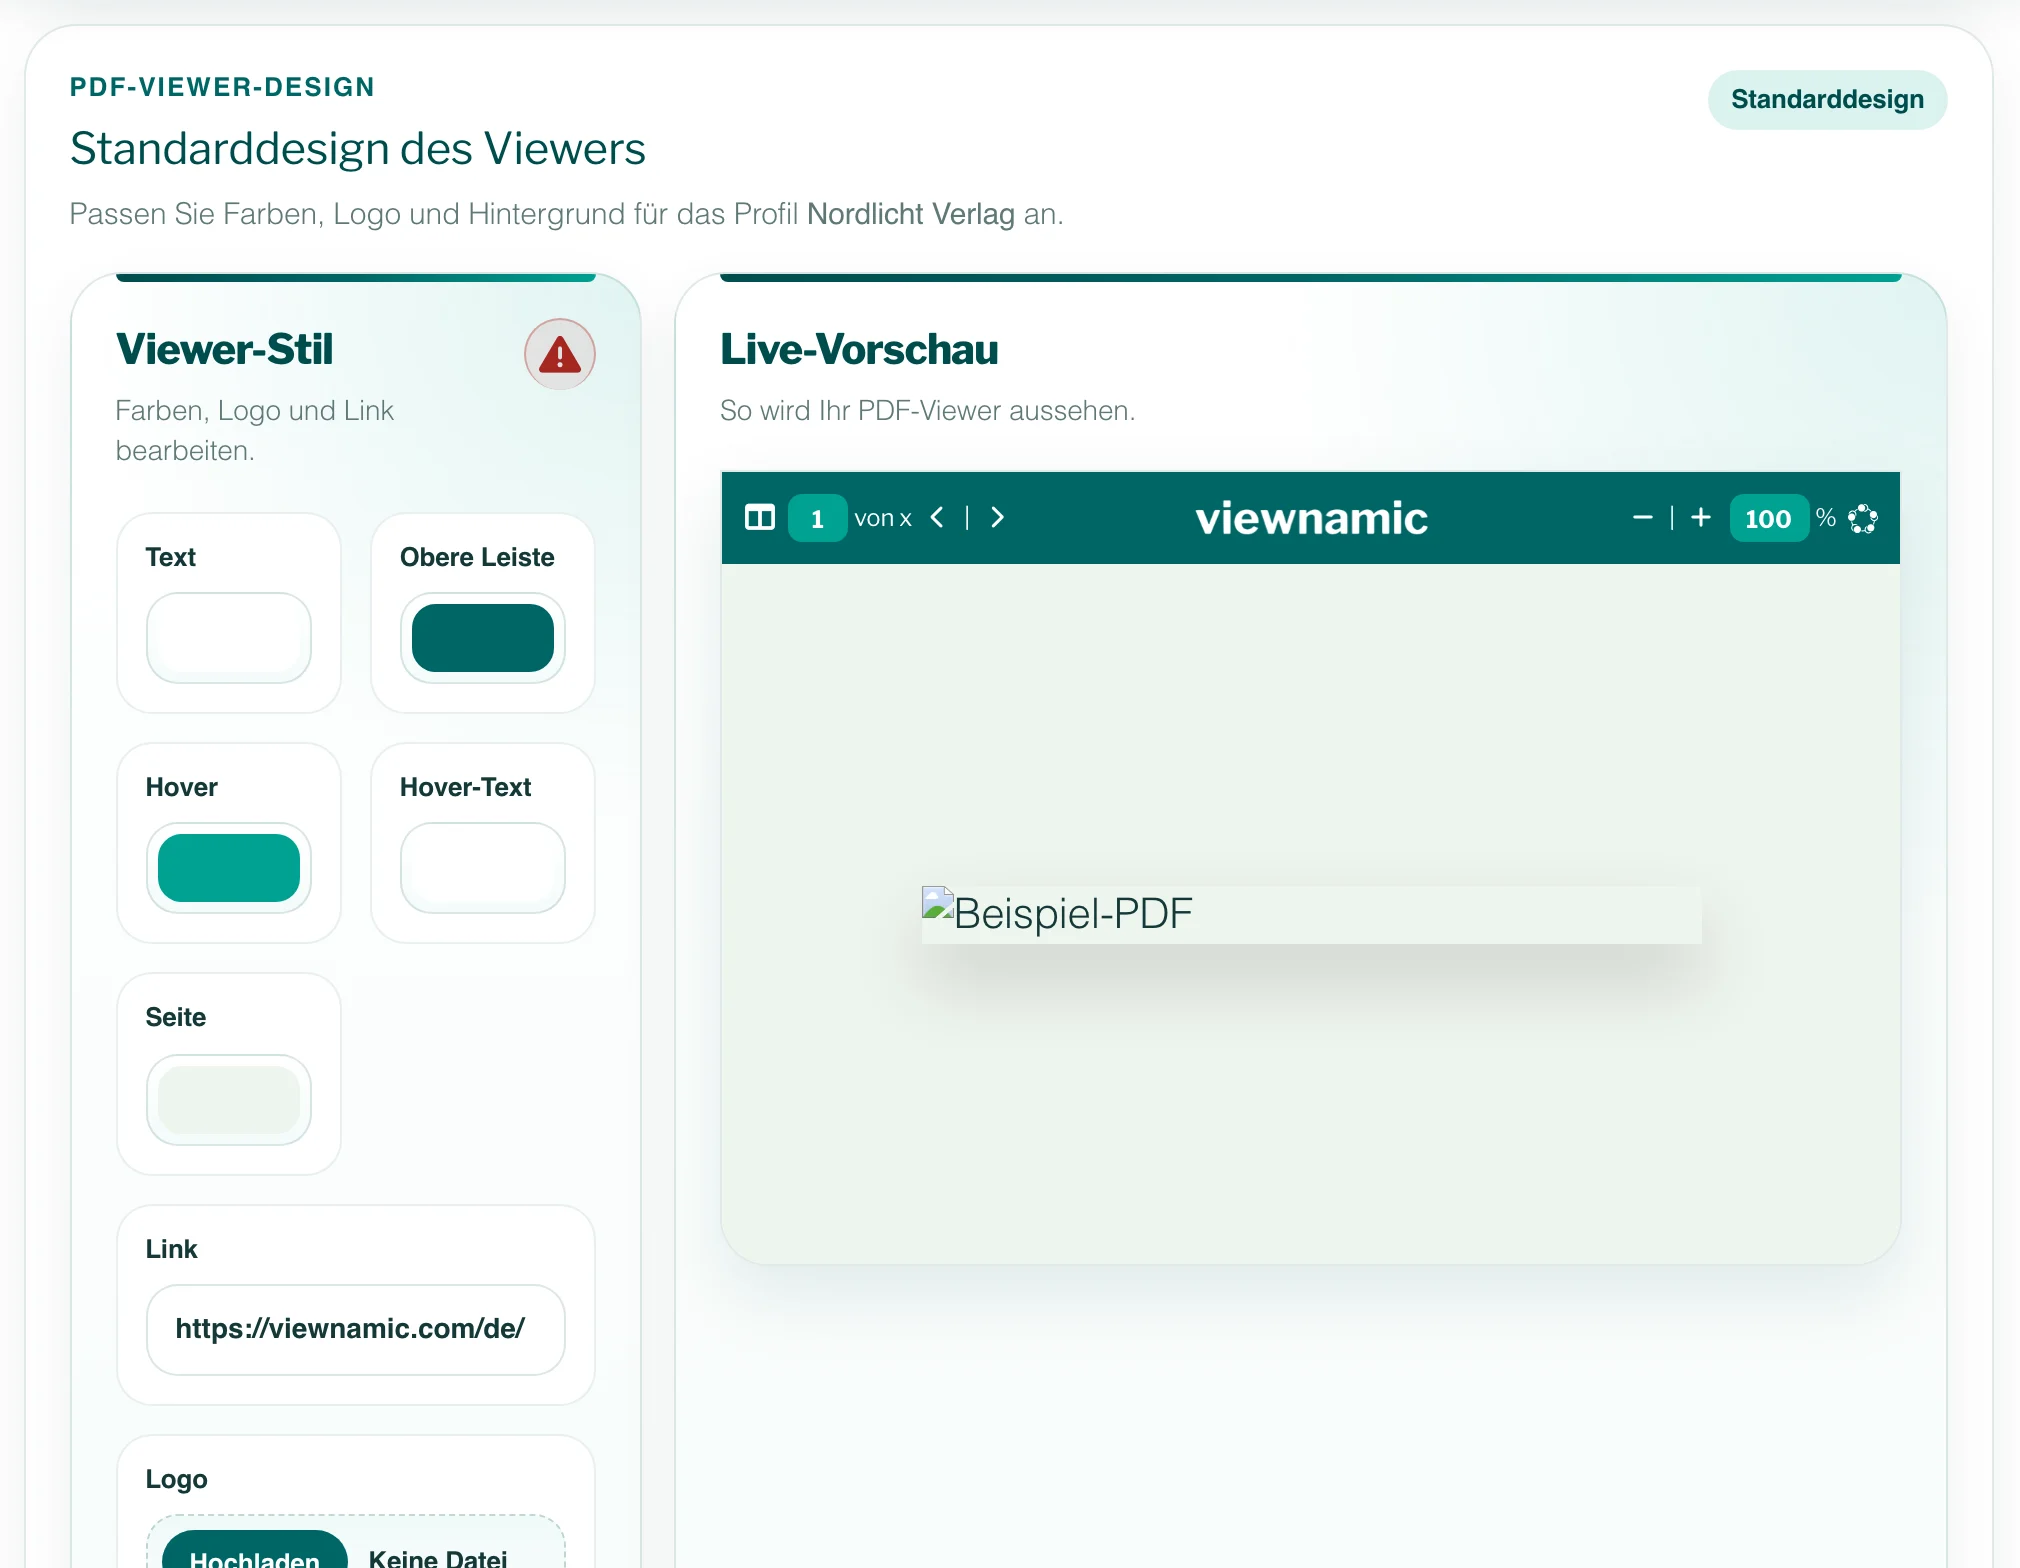Image resolution: width=2020 pixels, height=1568 pixels.
Task: Click the red warning triangle icon
Action: pyautogui.click(x=560, y=354)
